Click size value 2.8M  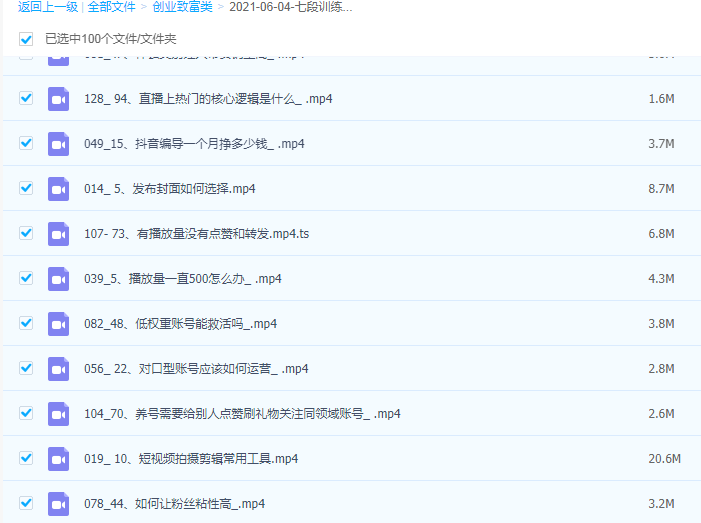click(662, 369)
